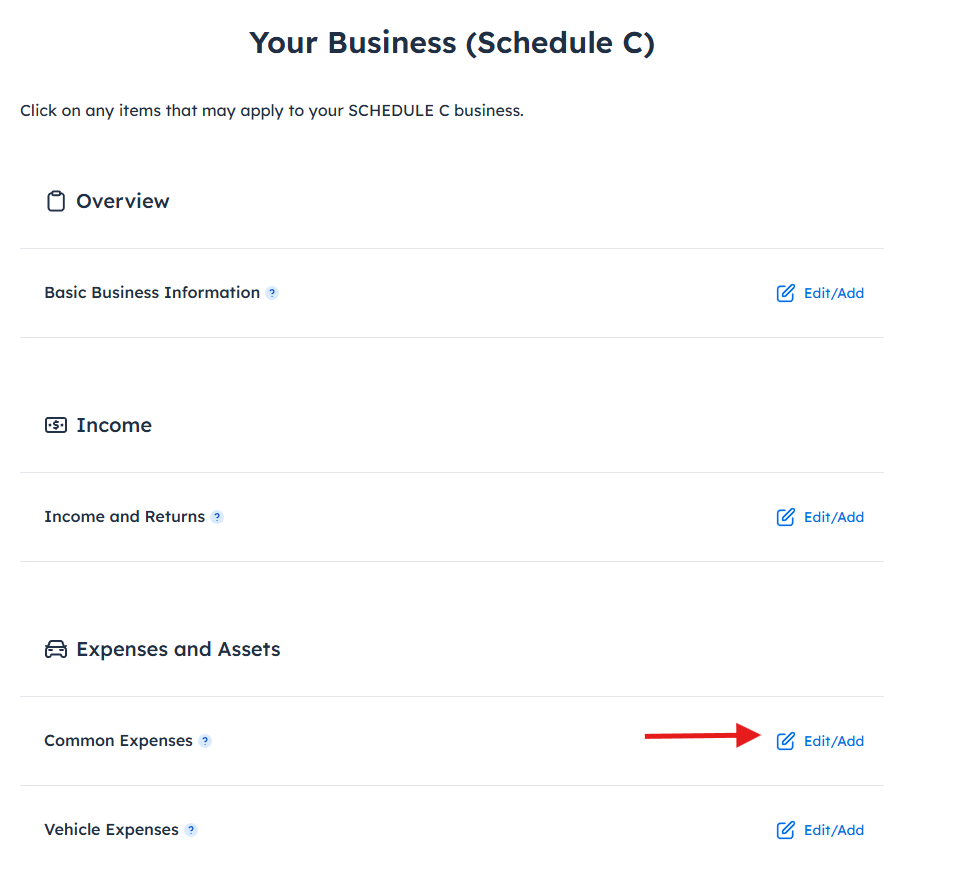
Task: Click the car icon beside Expenses and Assets
Action: point(56,648)
